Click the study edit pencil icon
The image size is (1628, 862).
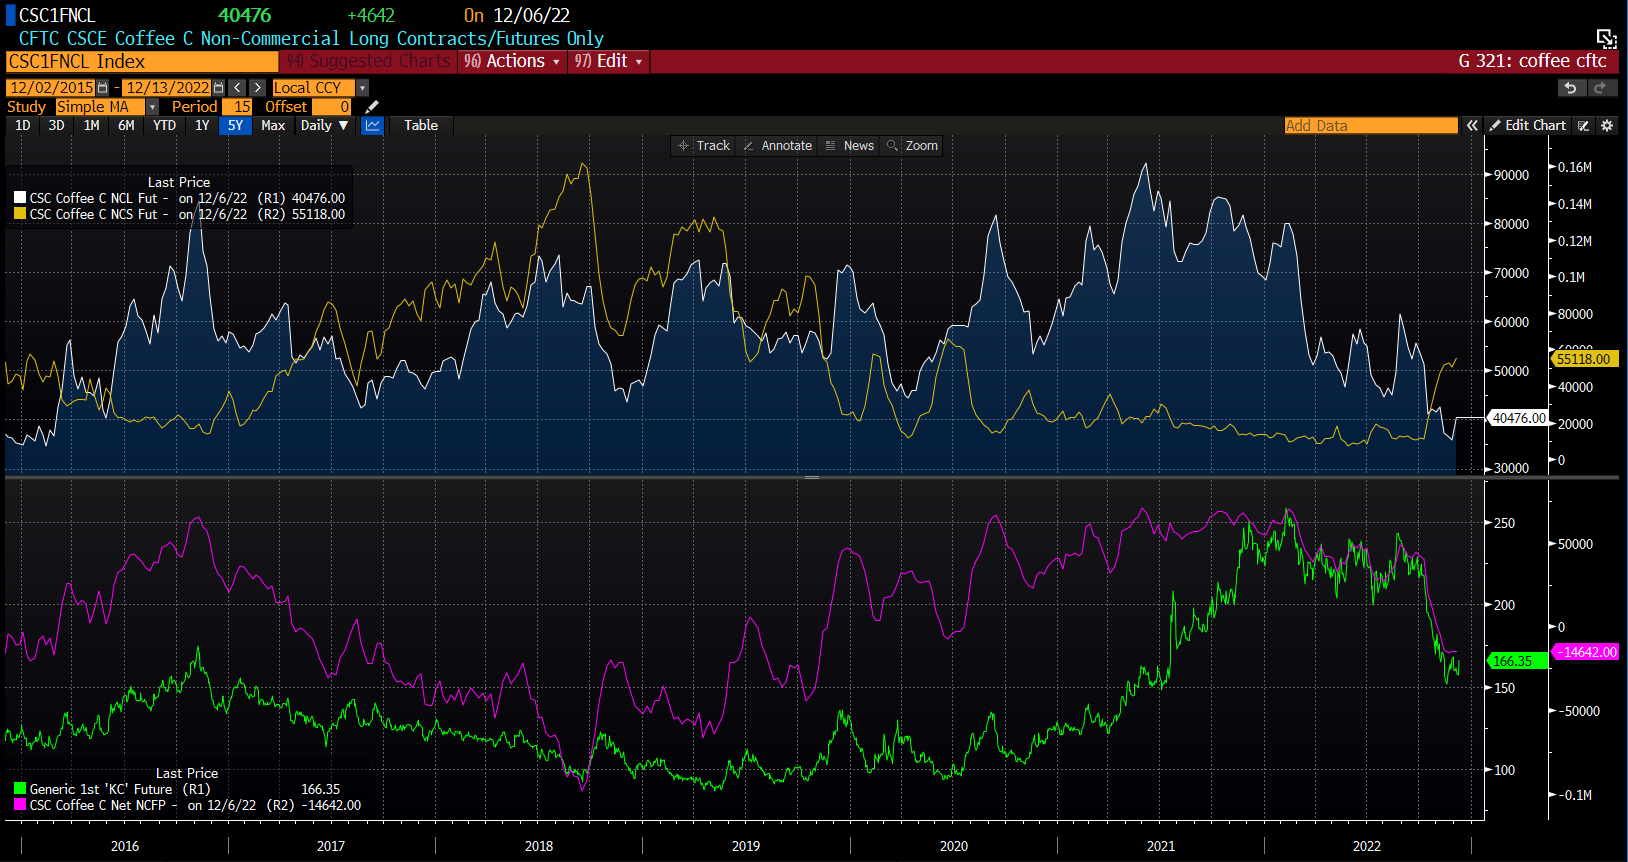click(x=372, y=107)
